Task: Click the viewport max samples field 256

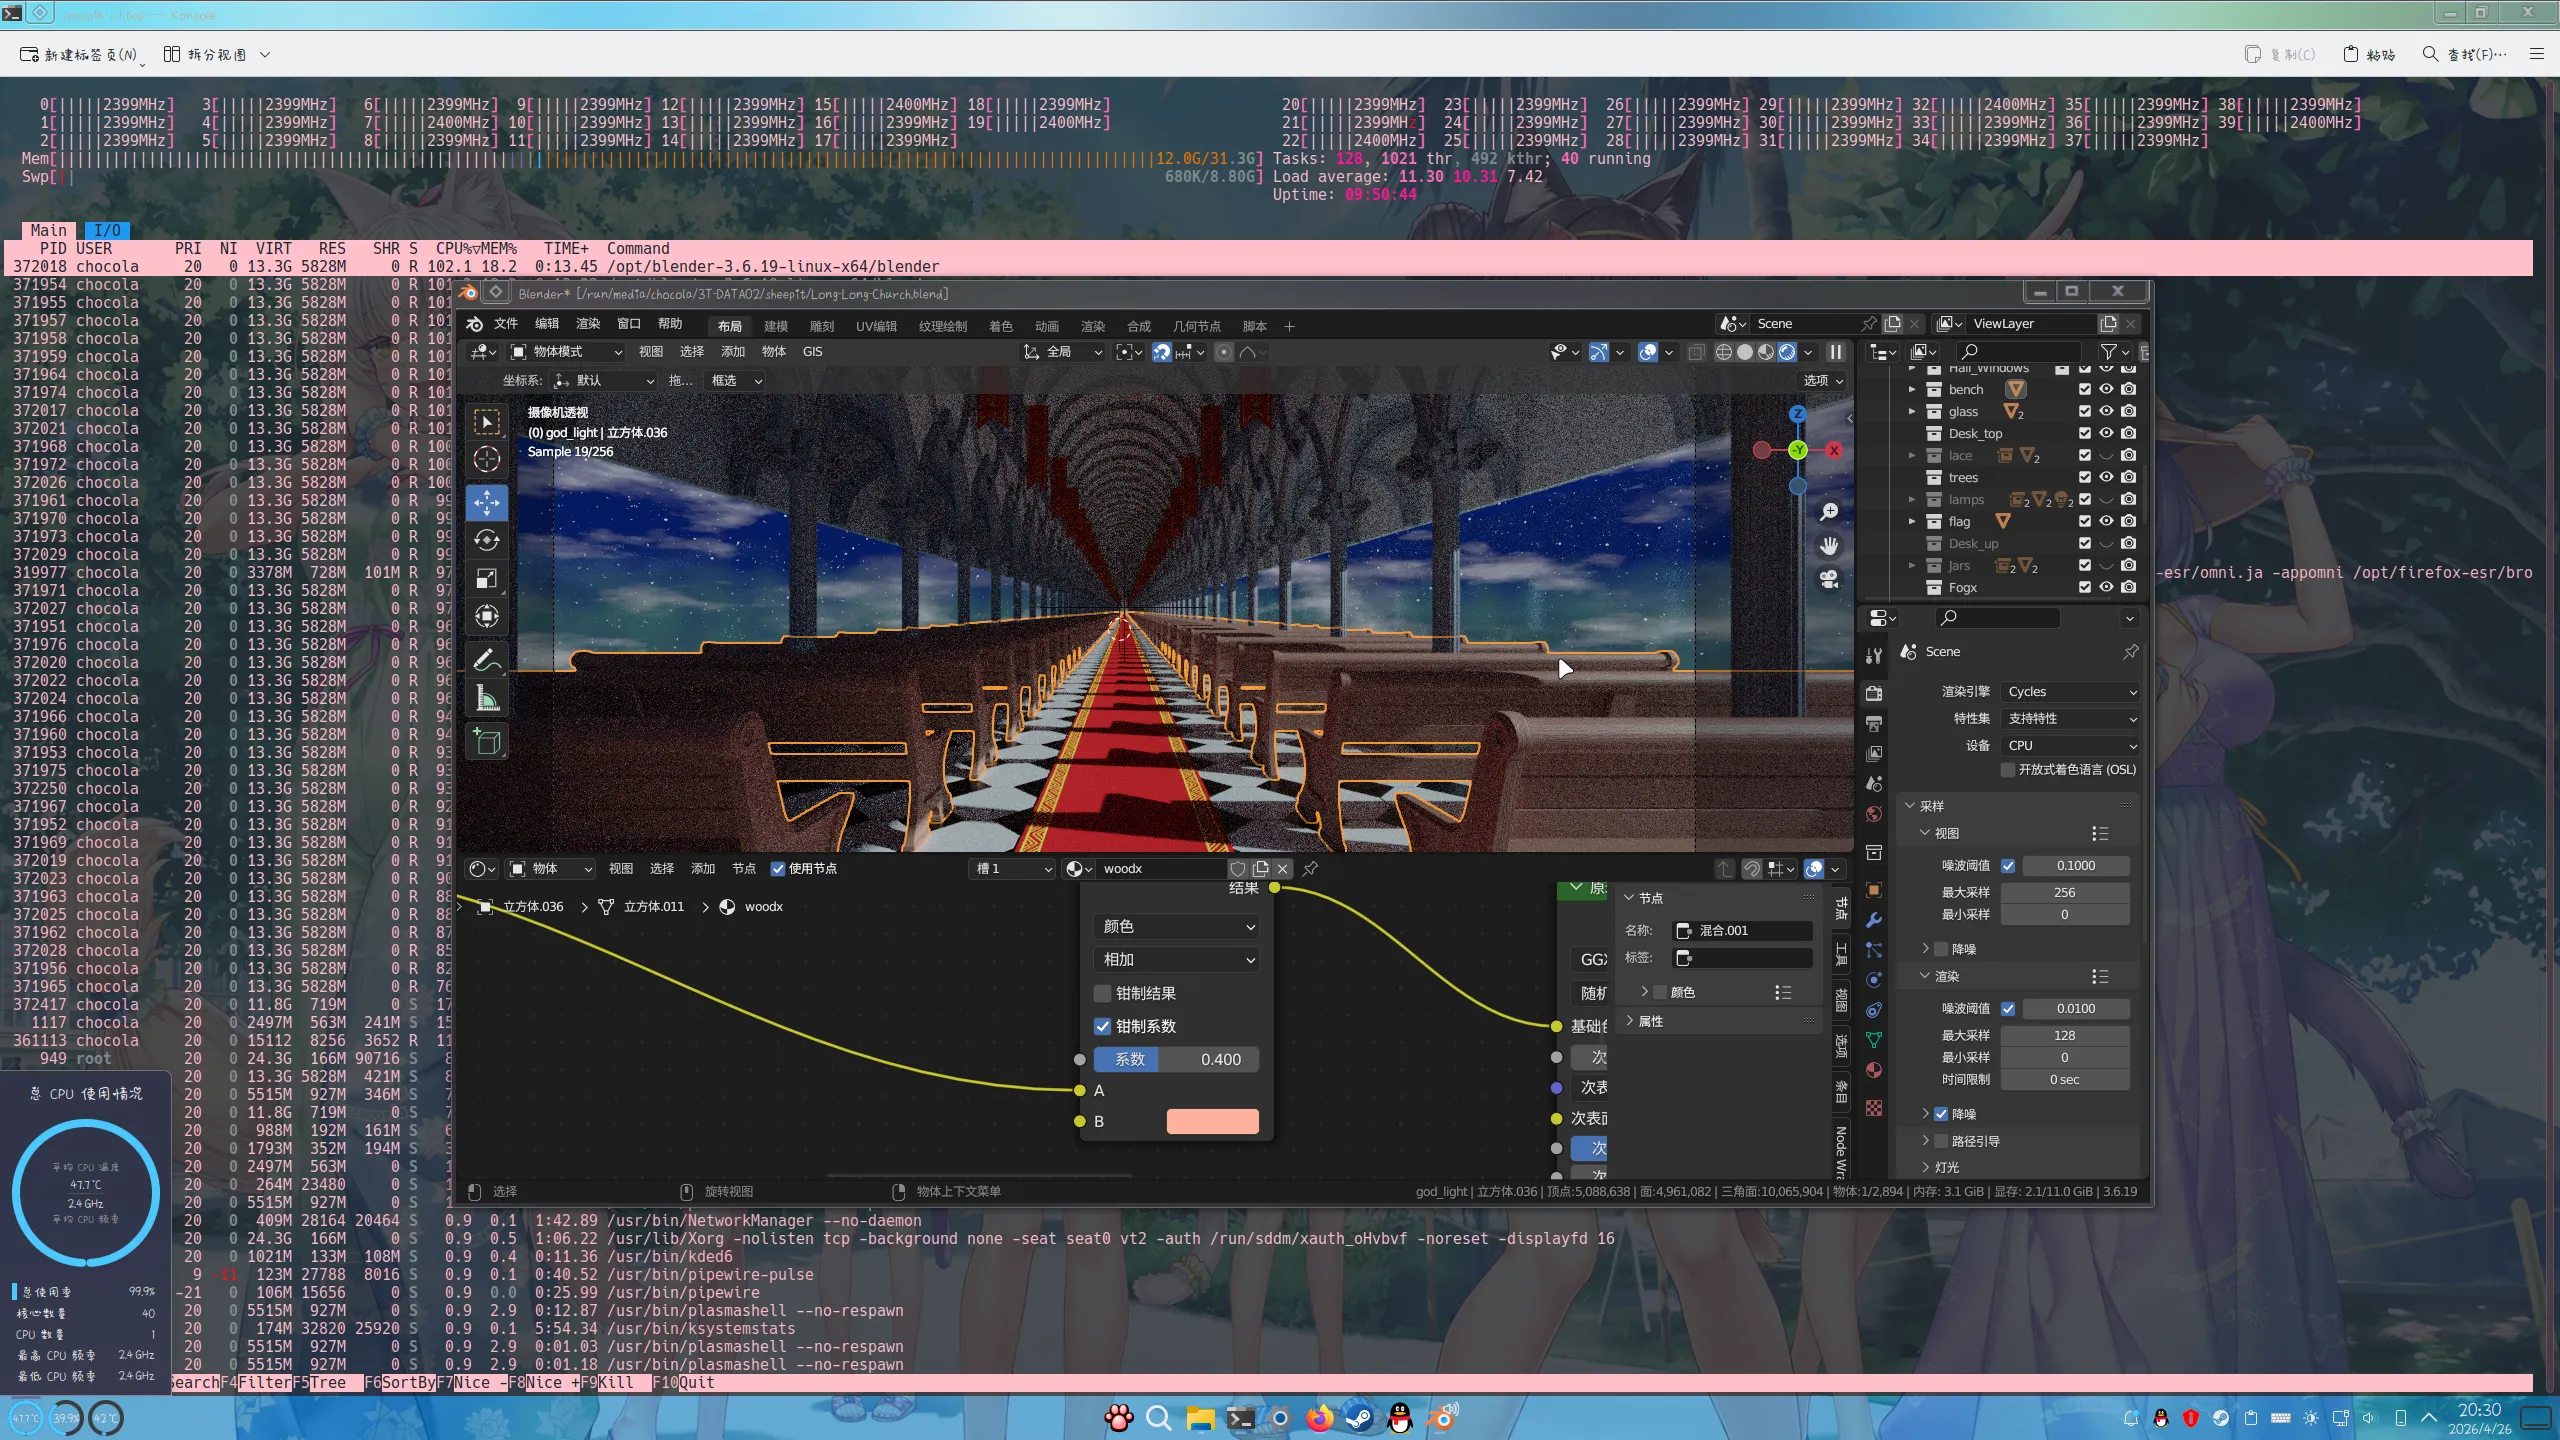Action: point(2064,892)
